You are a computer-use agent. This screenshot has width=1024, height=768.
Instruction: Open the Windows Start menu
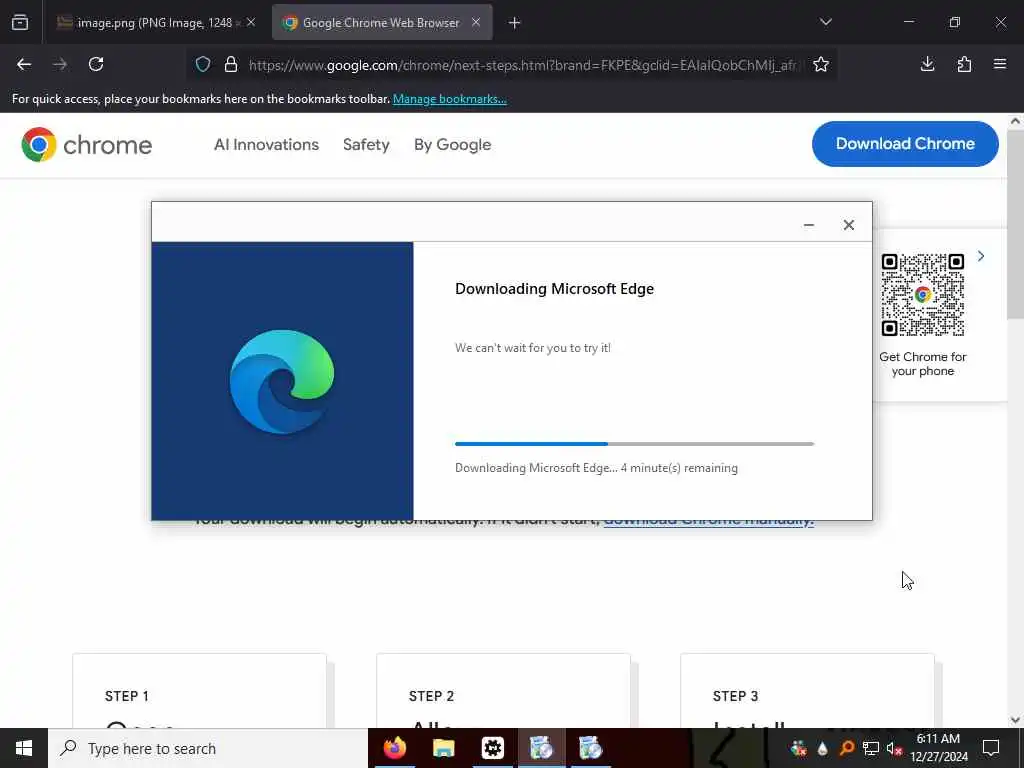(x=24, y=748)
